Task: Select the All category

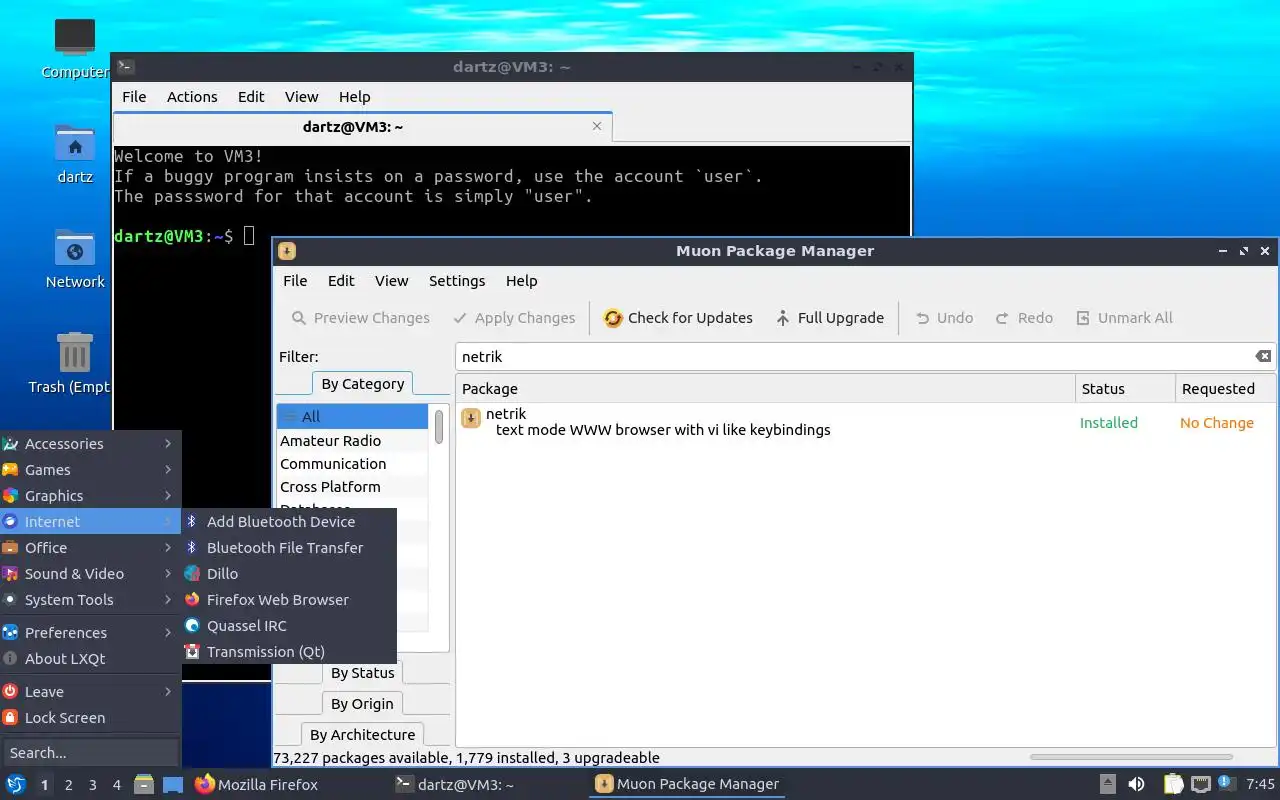Action: pyautogui.click(x=353, y=417)
